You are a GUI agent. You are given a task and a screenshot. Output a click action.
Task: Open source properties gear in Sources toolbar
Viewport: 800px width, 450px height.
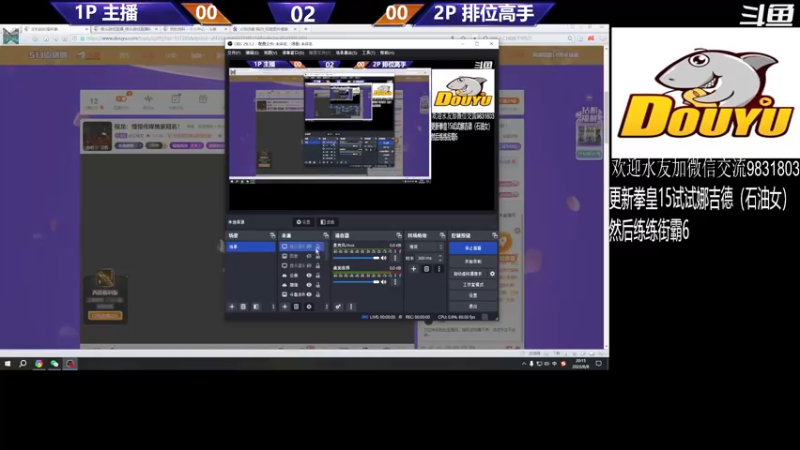pos(309,307)
